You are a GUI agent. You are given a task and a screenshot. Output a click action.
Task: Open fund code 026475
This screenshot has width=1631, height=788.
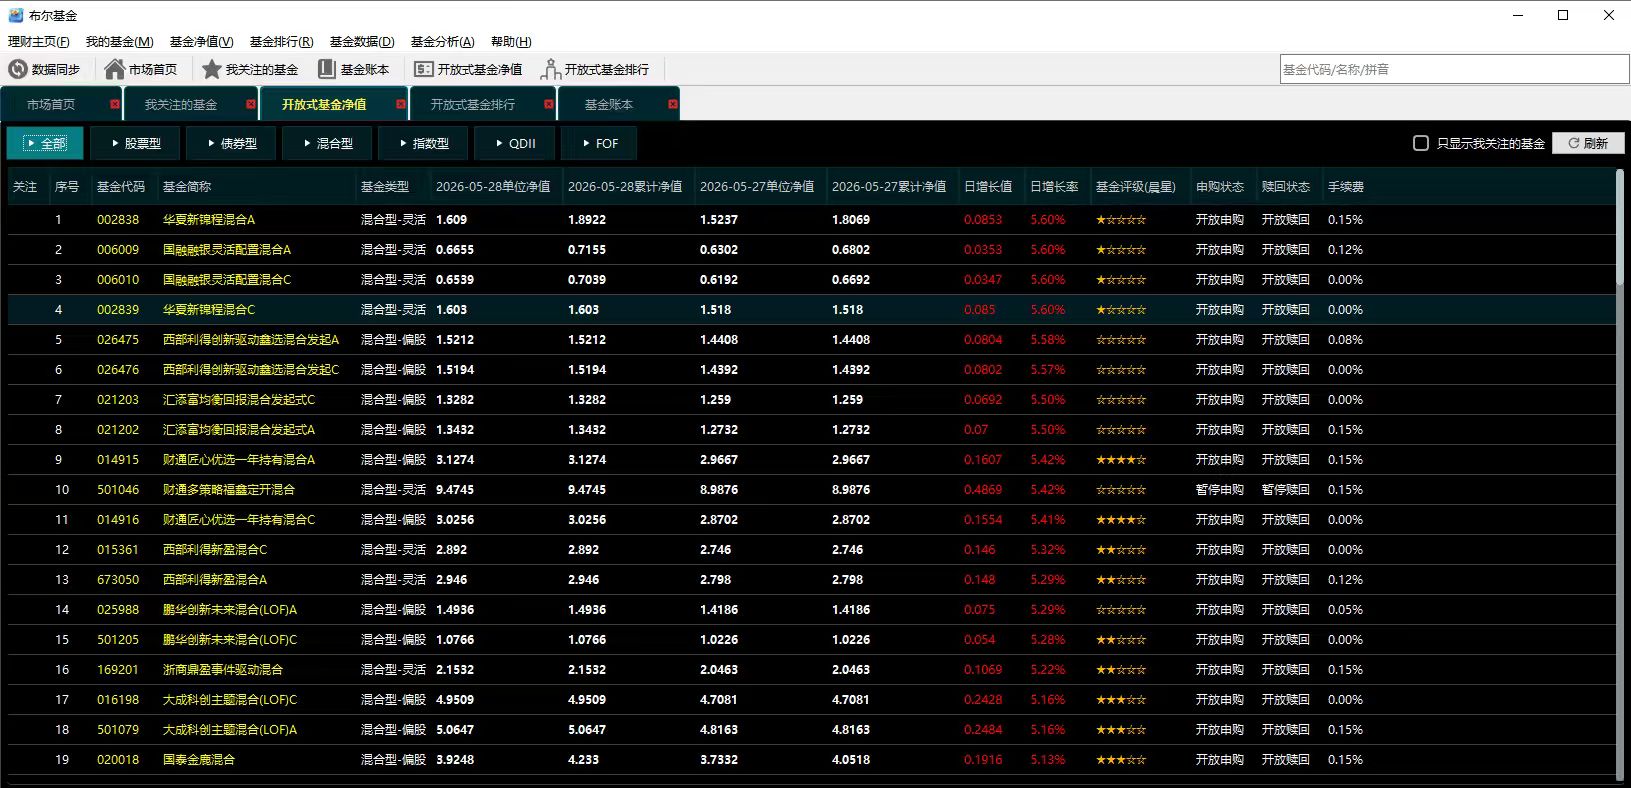tap(118, 340)
